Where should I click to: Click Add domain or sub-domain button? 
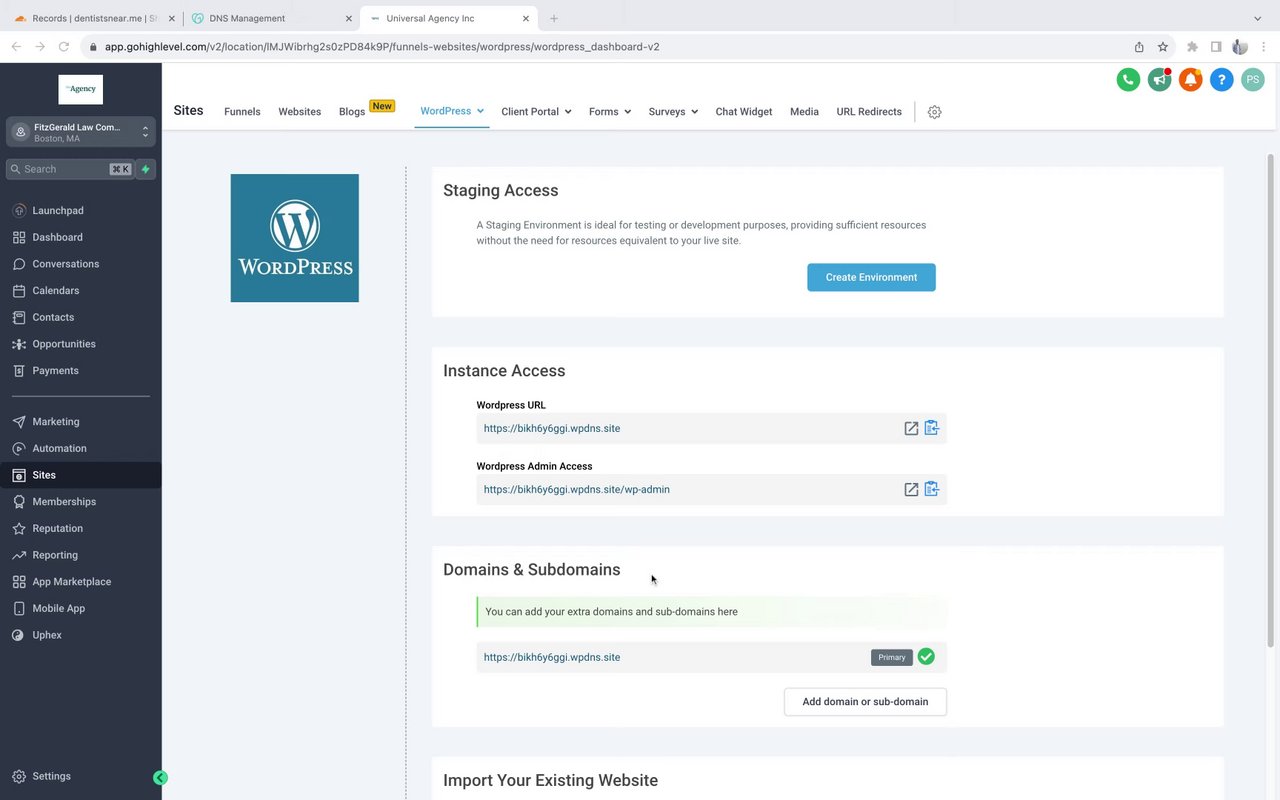(865, 702)
